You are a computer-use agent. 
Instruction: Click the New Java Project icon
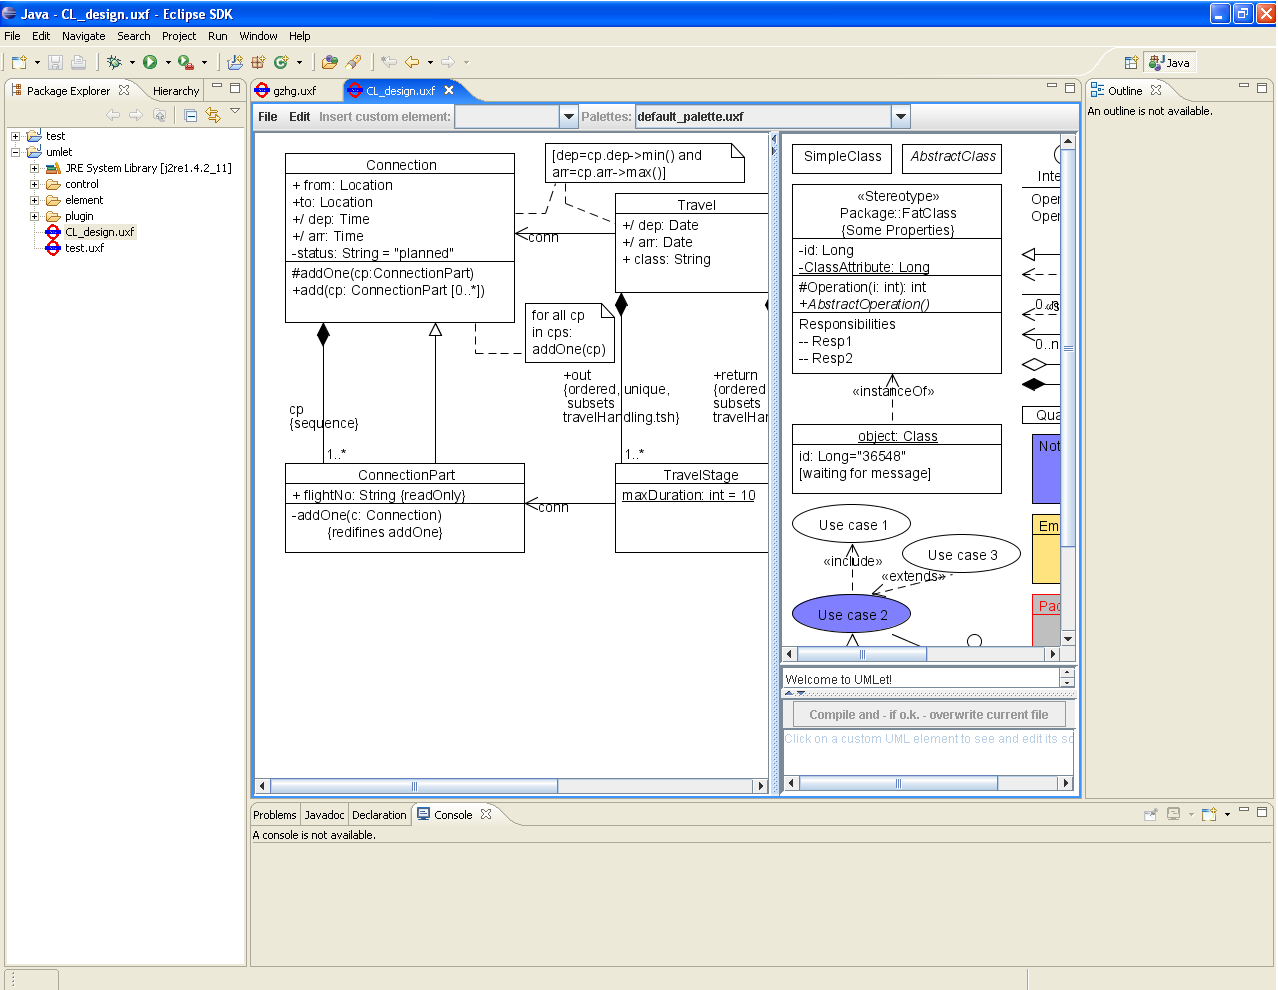235,62
